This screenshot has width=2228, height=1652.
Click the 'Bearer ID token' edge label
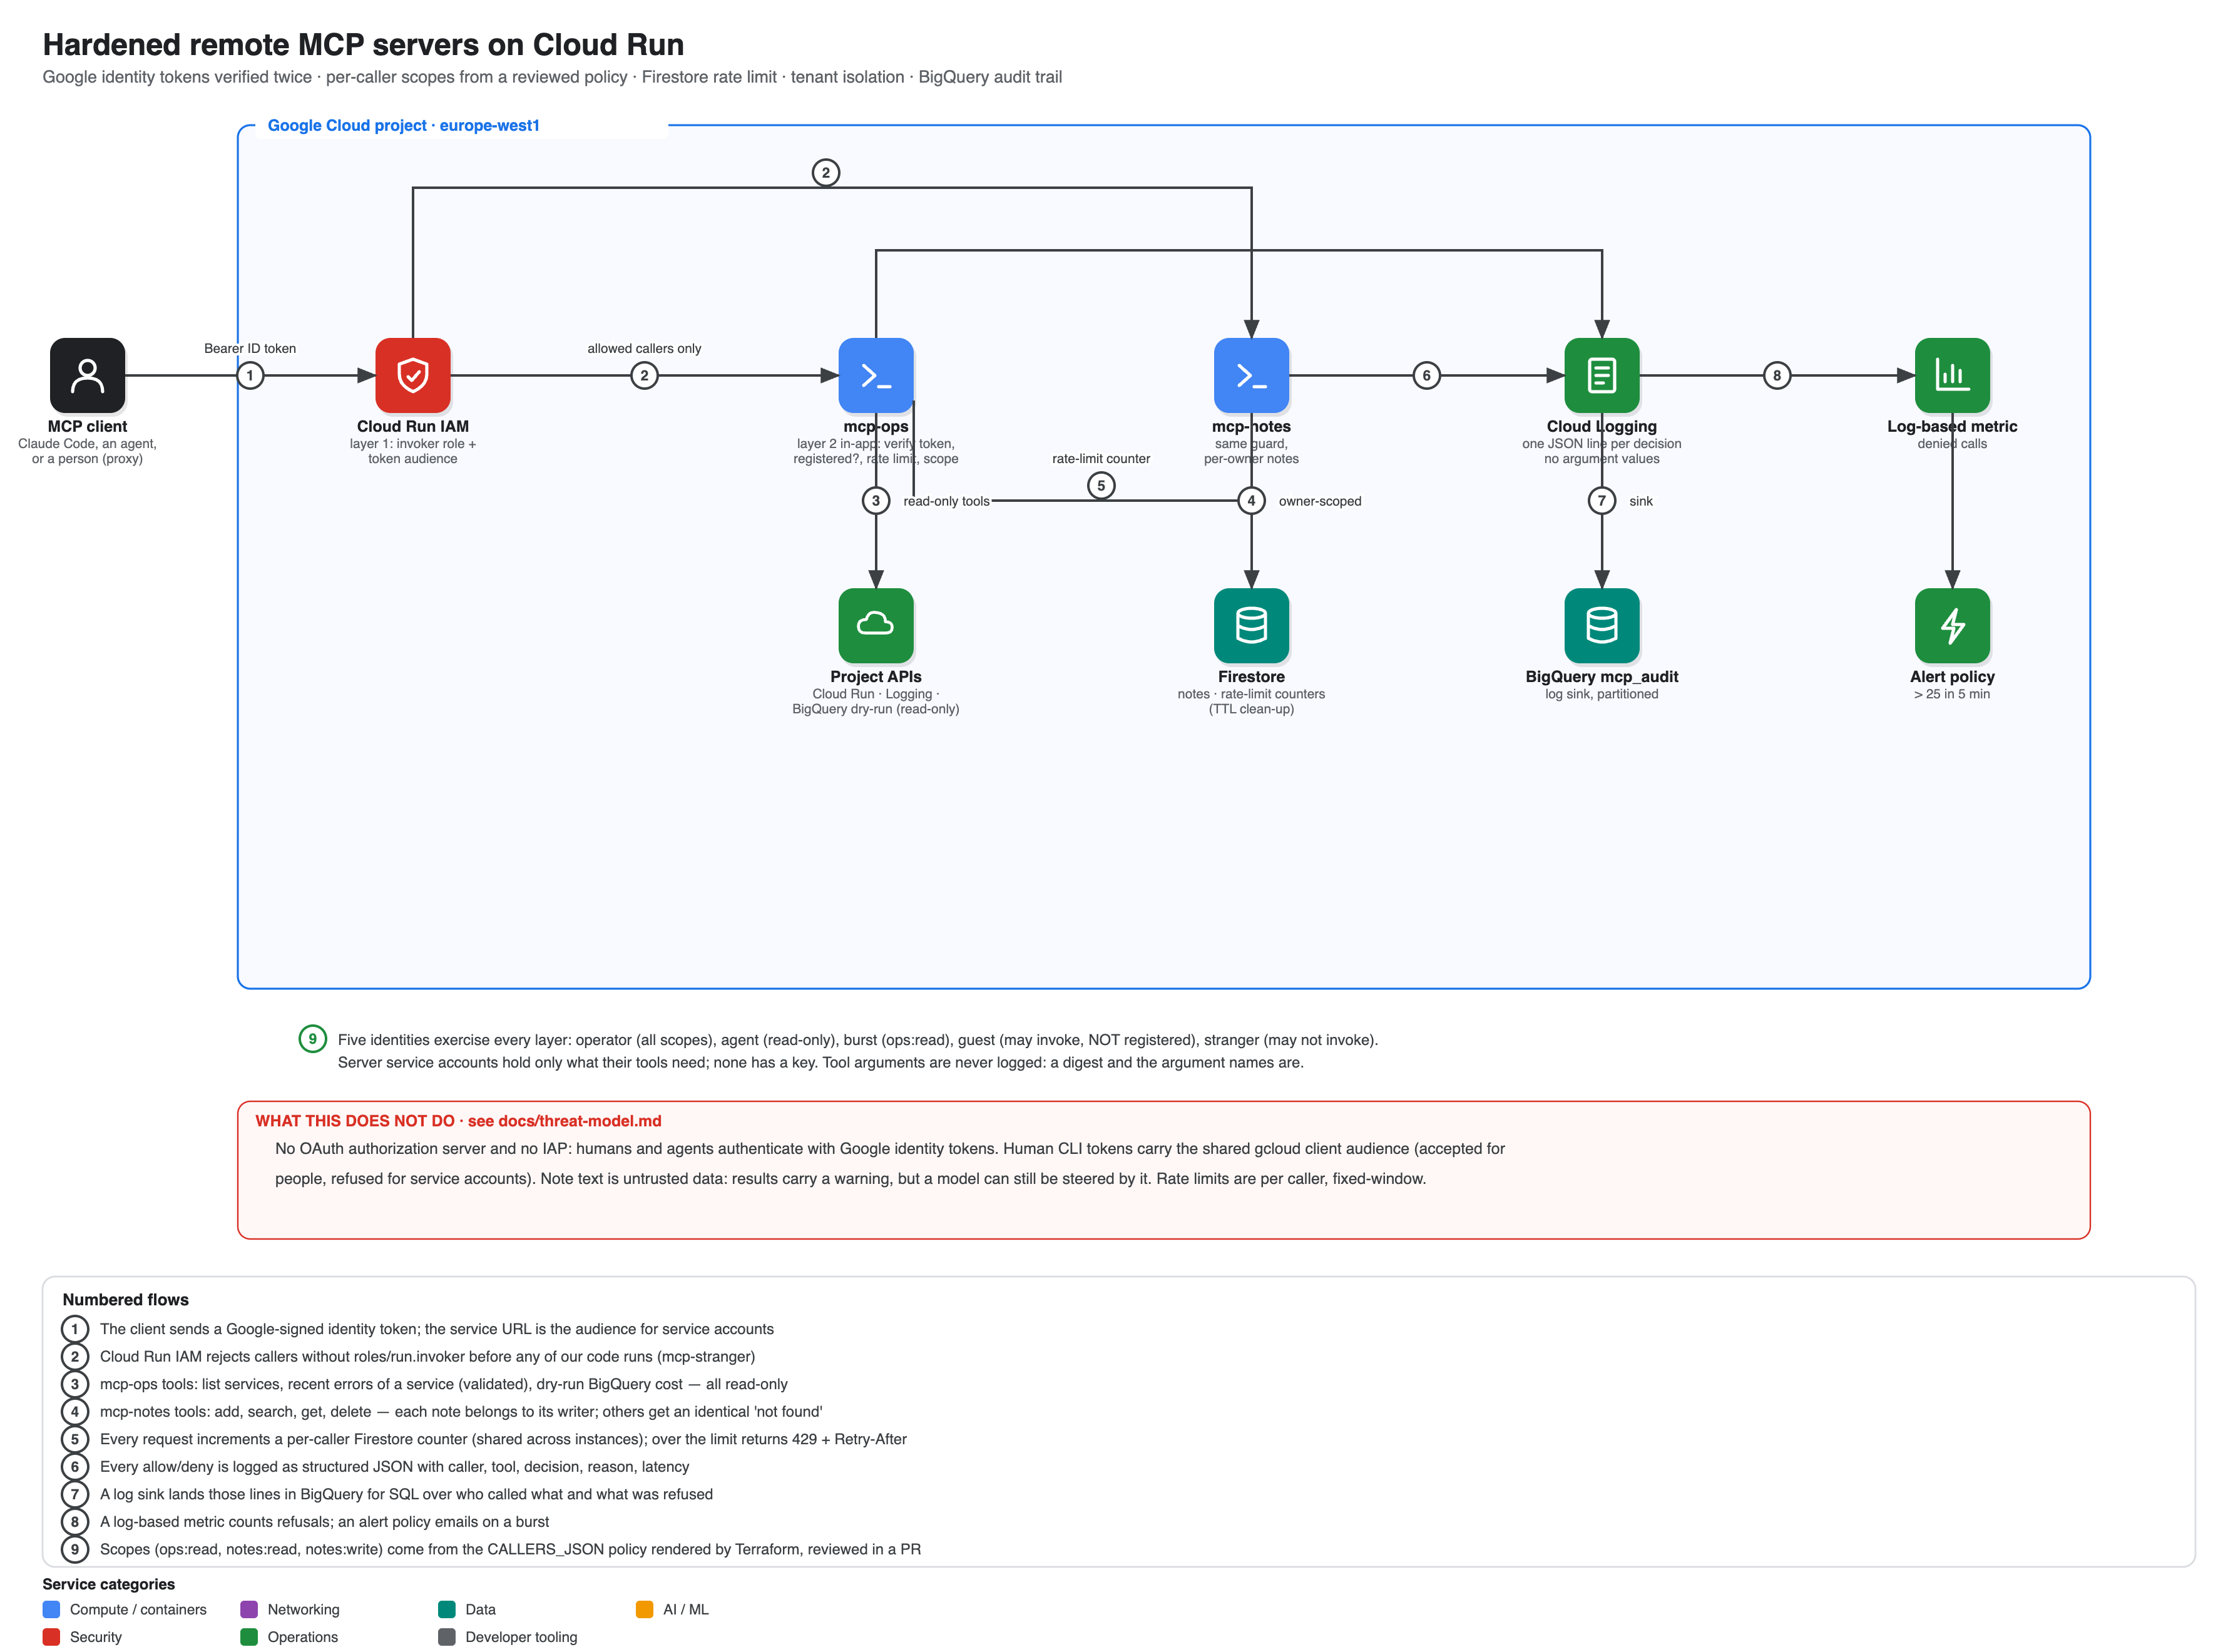[250, 348]
